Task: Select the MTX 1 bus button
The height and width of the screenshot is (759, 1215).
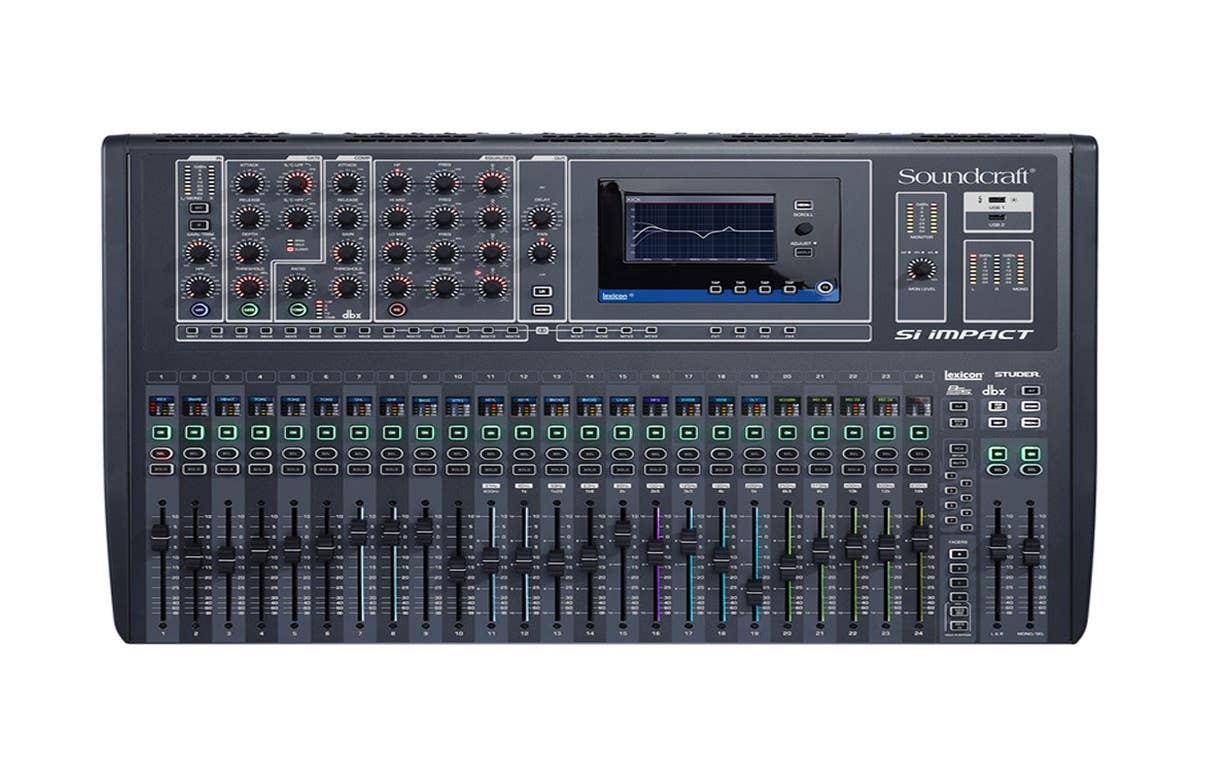Action: 577,329
